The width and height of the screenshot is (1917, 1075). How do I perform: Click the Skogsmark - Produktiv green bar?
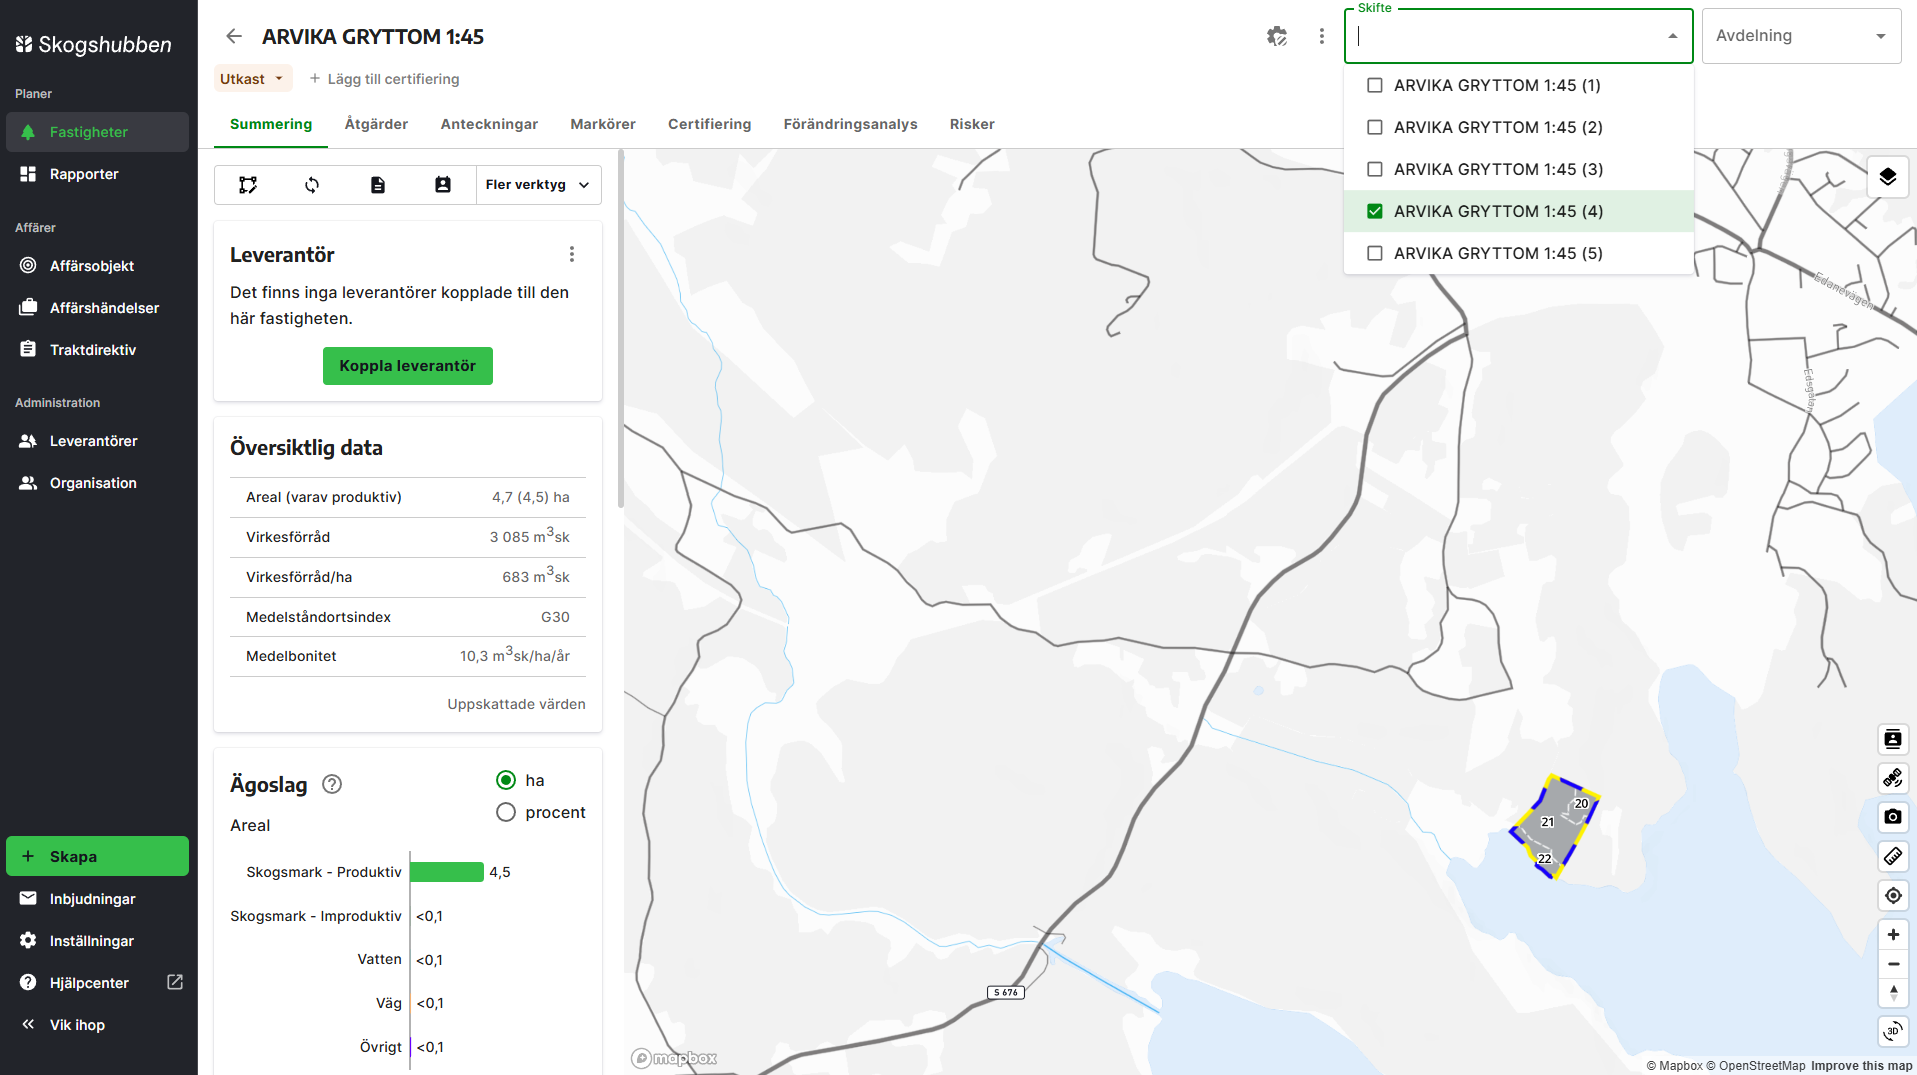[x=447, y=871]
